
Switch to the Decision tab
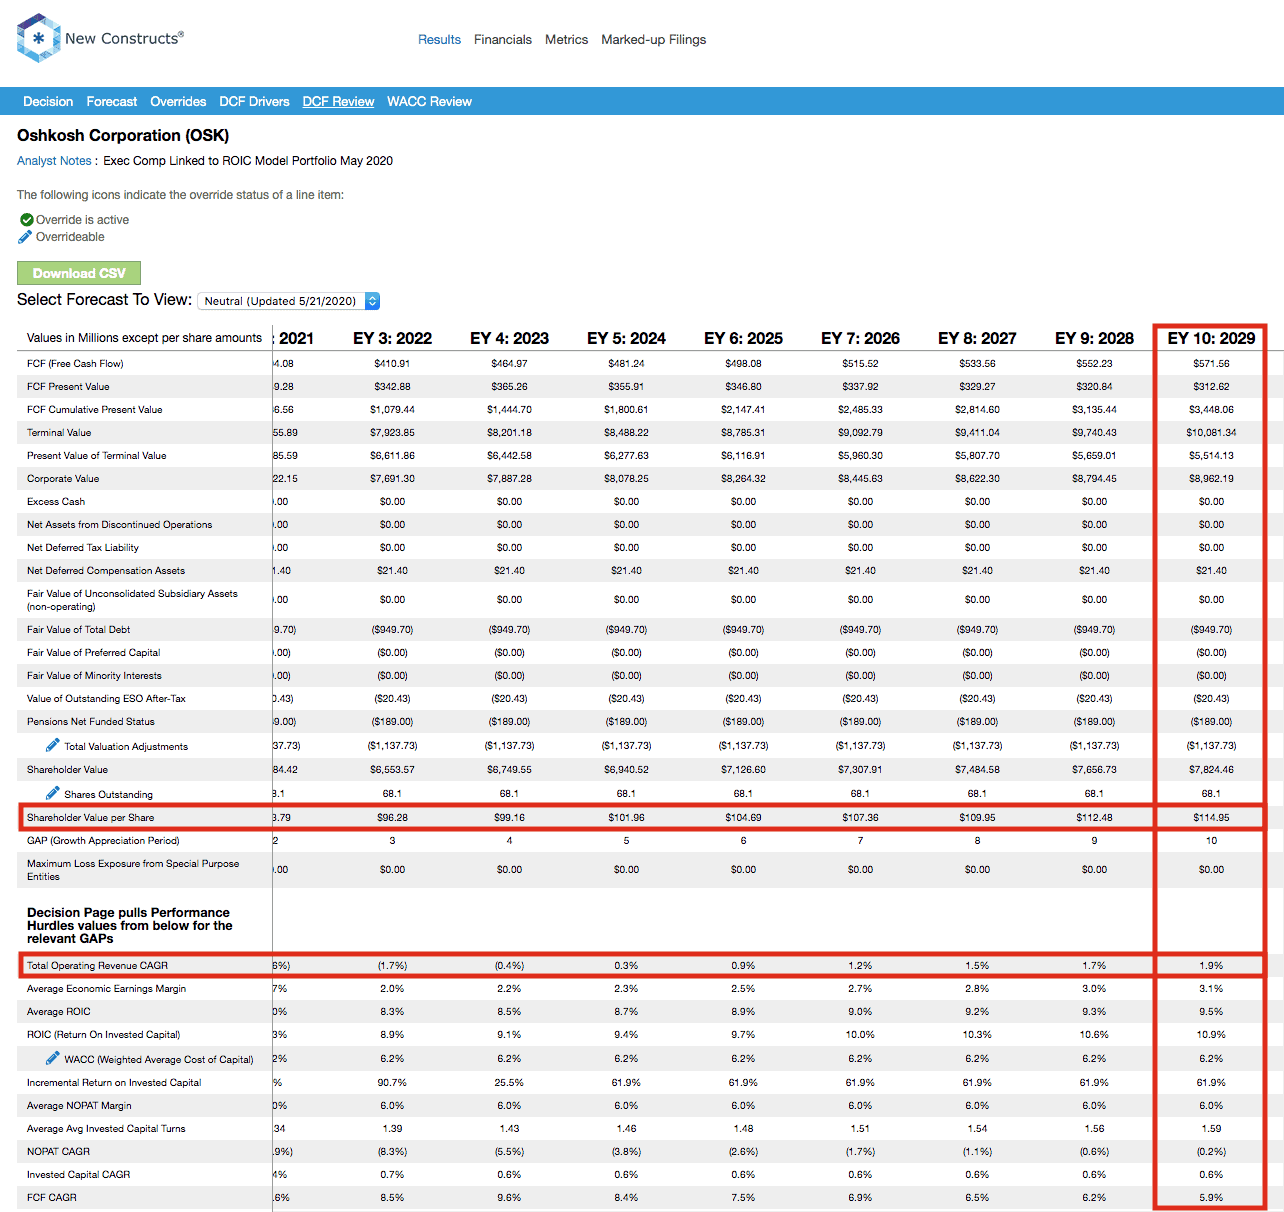[48, 102]
